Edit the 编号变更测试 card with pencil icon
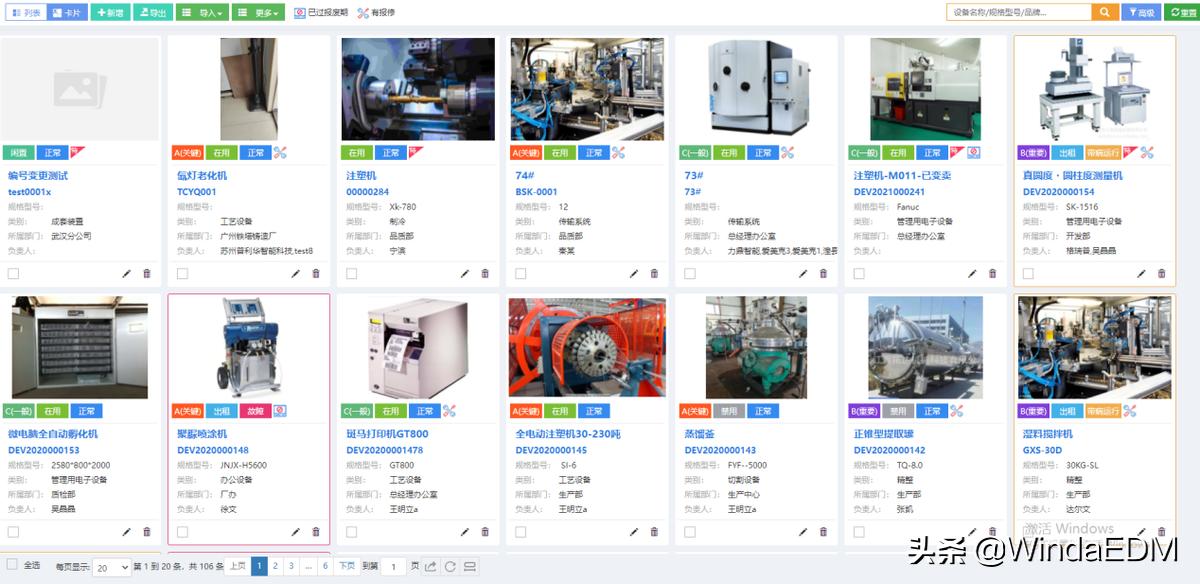Image resolution: width=1200 pixels, height=584 pixels. 127,273
